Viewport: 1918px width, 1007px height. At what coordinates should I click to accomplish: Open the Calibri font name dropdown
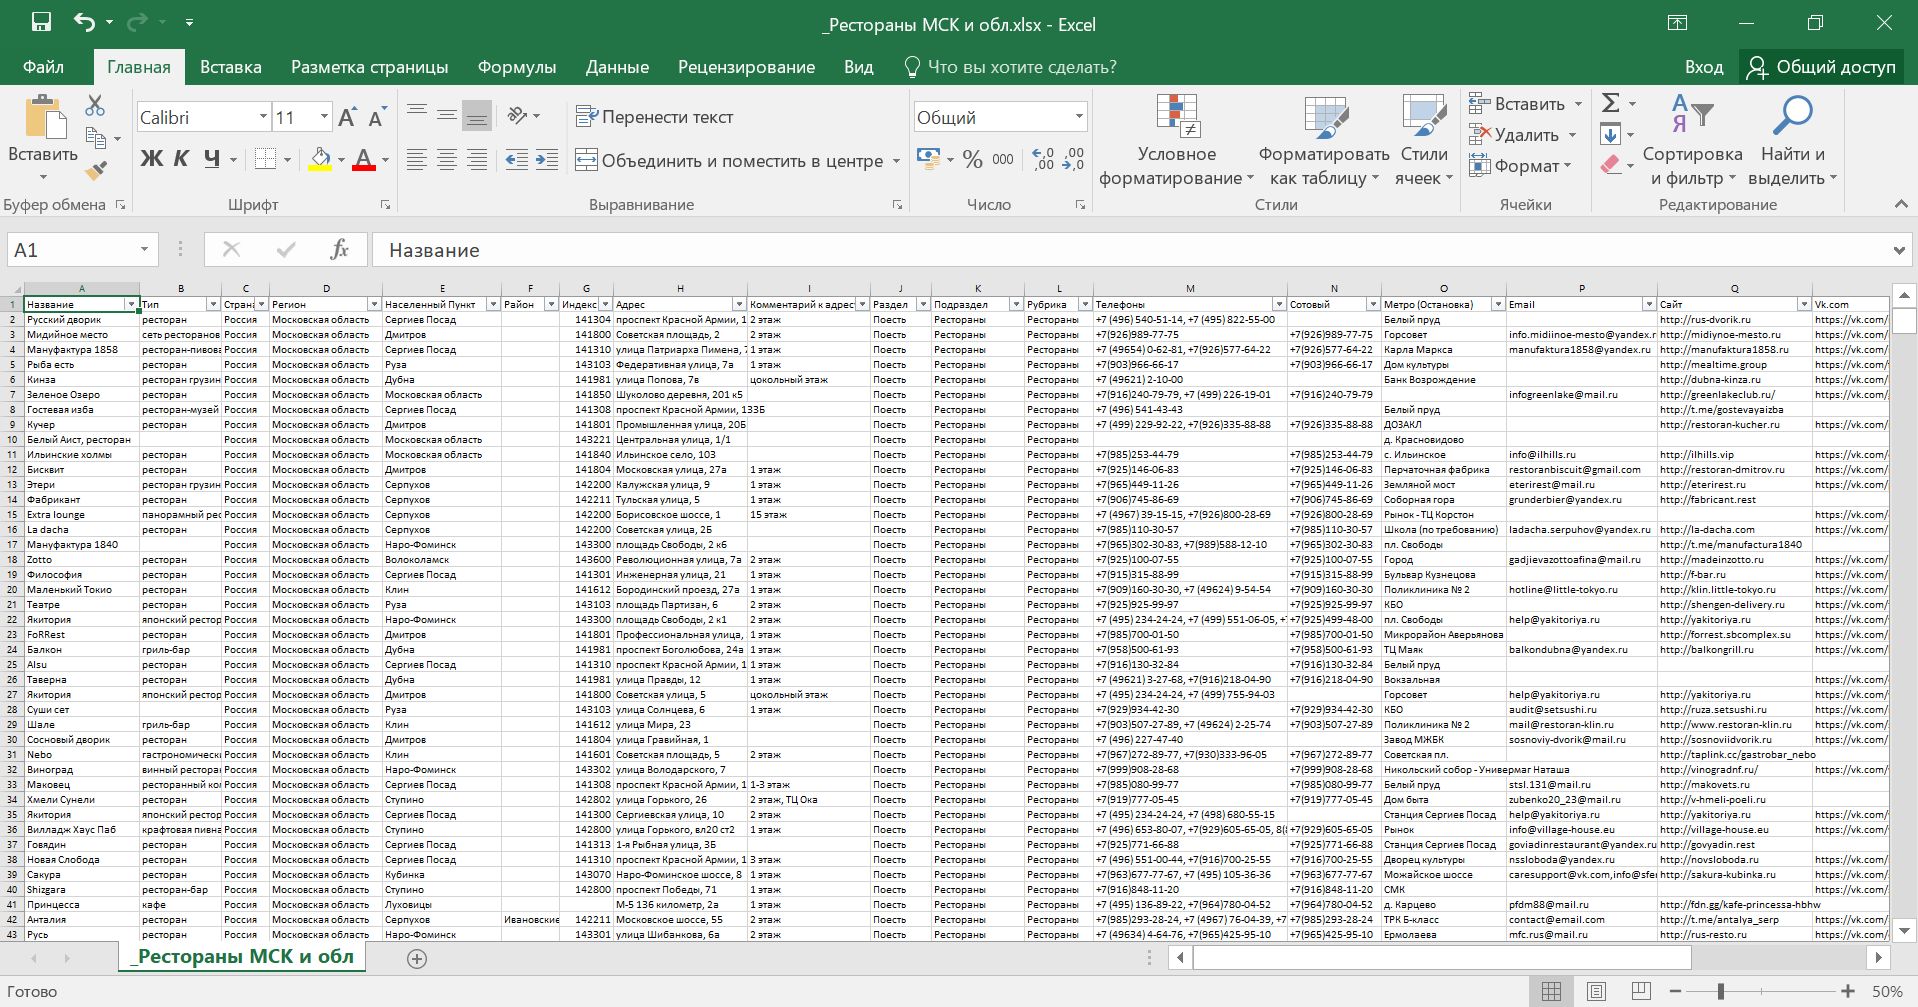263,117
